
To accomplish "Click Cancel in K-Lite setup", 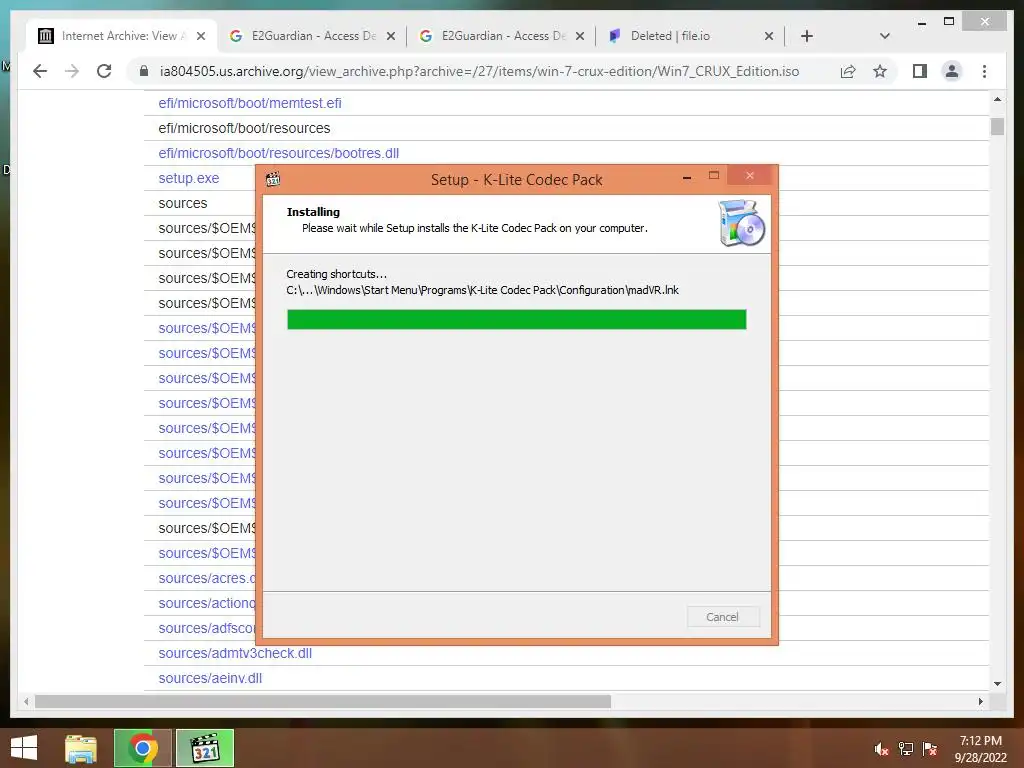I will point(723,616).
